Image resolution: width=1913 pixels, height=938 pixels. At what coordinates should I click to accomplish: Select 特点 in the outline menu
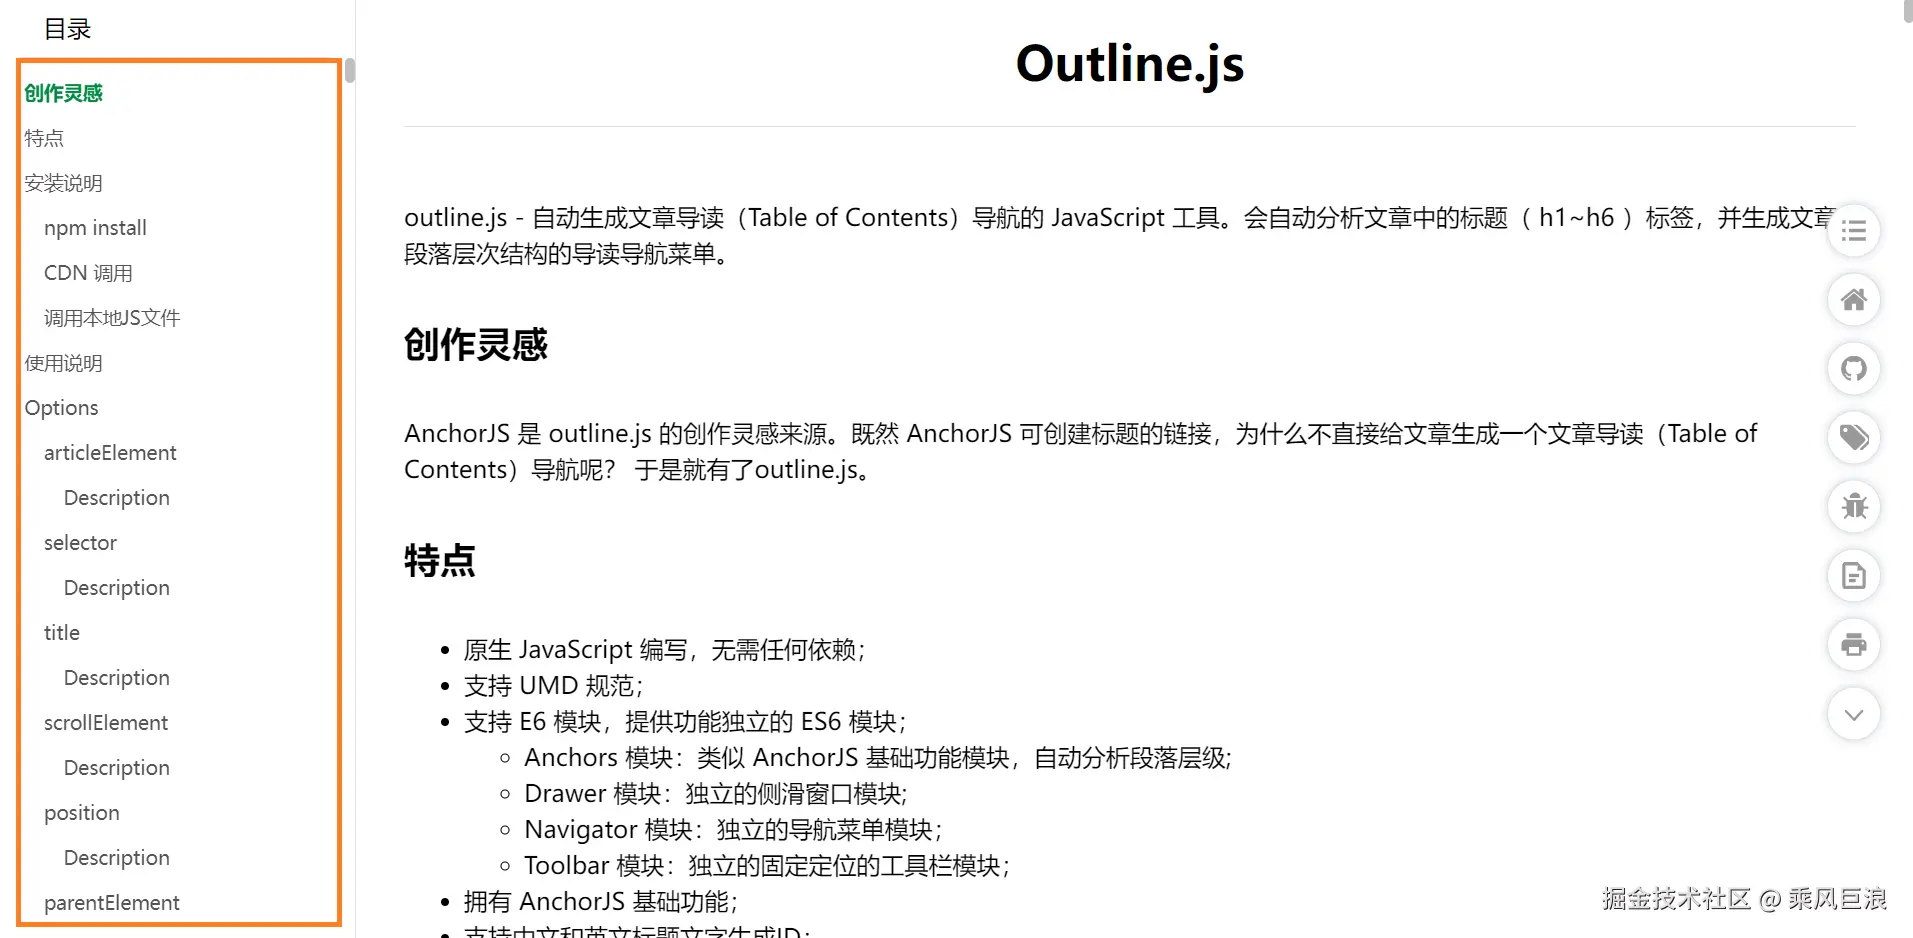[x=44, y=138]
